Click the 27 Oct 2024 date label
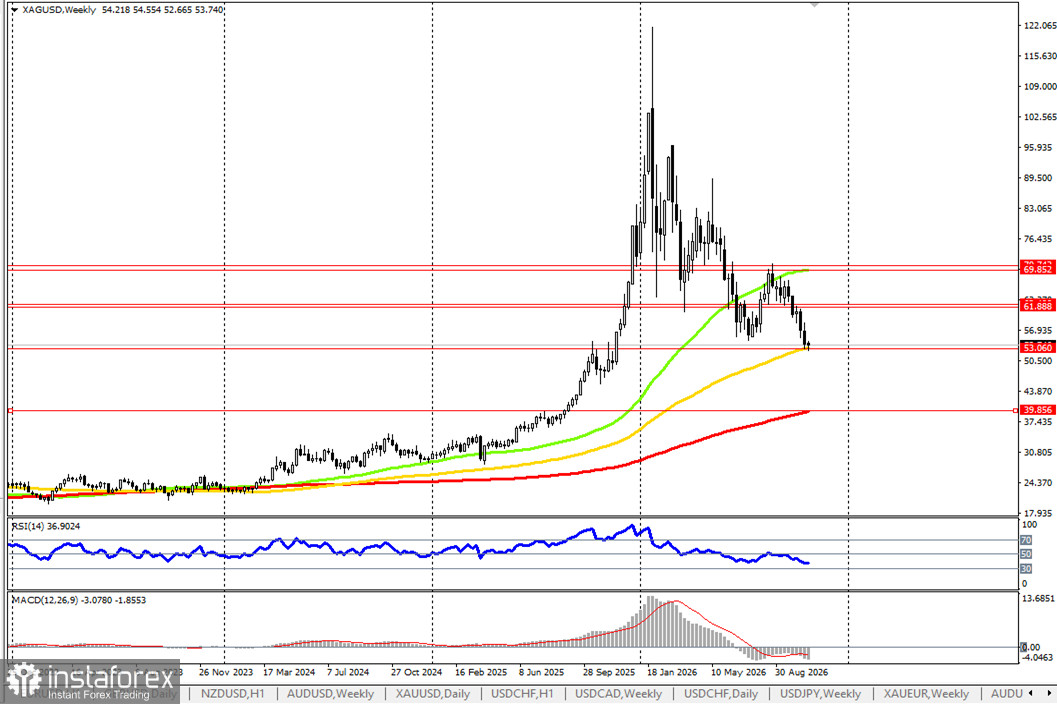The image size is (1057, 704). [416, 672]
